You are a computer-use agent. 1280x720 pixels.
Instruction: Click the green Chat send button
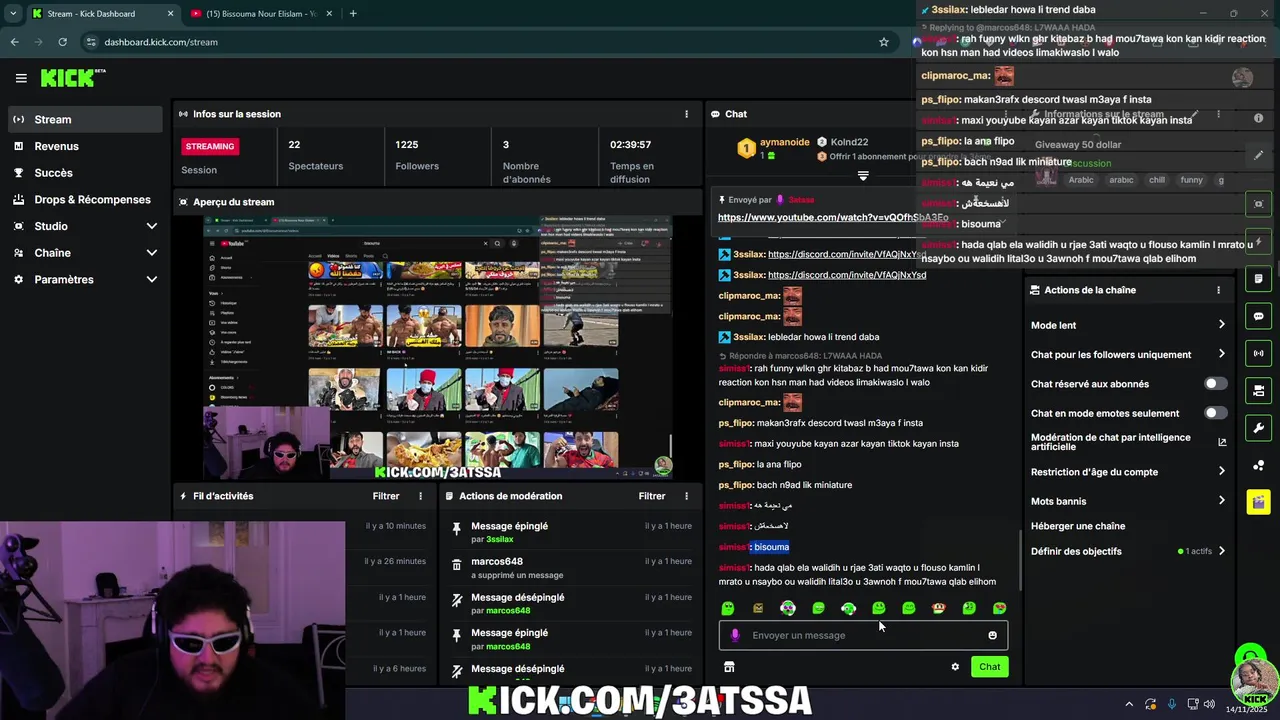pyautogui.click(x=989, y=667)
